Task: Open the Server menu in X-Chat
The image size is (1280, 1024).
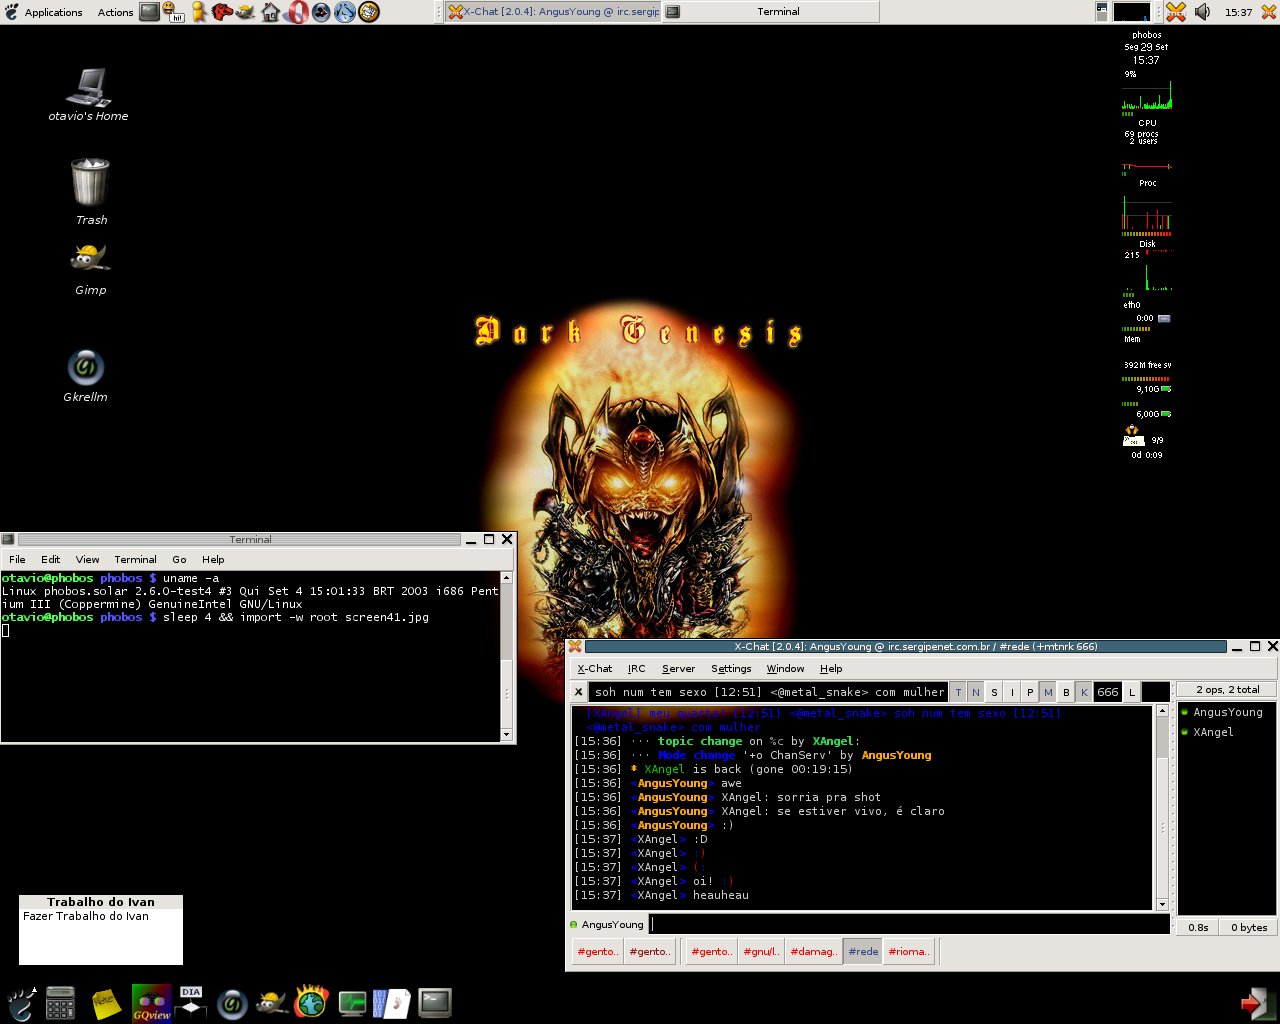Action: tap(678, 668)
